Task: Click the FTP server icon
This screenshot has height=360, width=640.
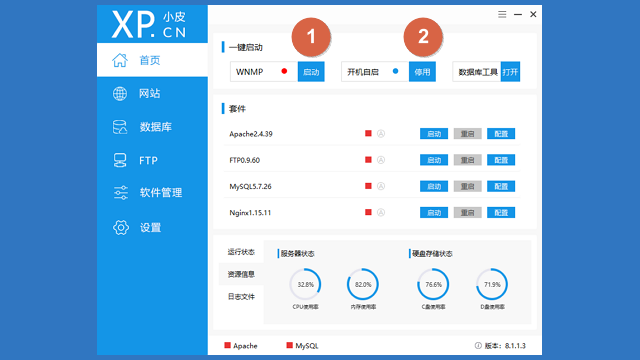Action: click(x=120, y=160)
